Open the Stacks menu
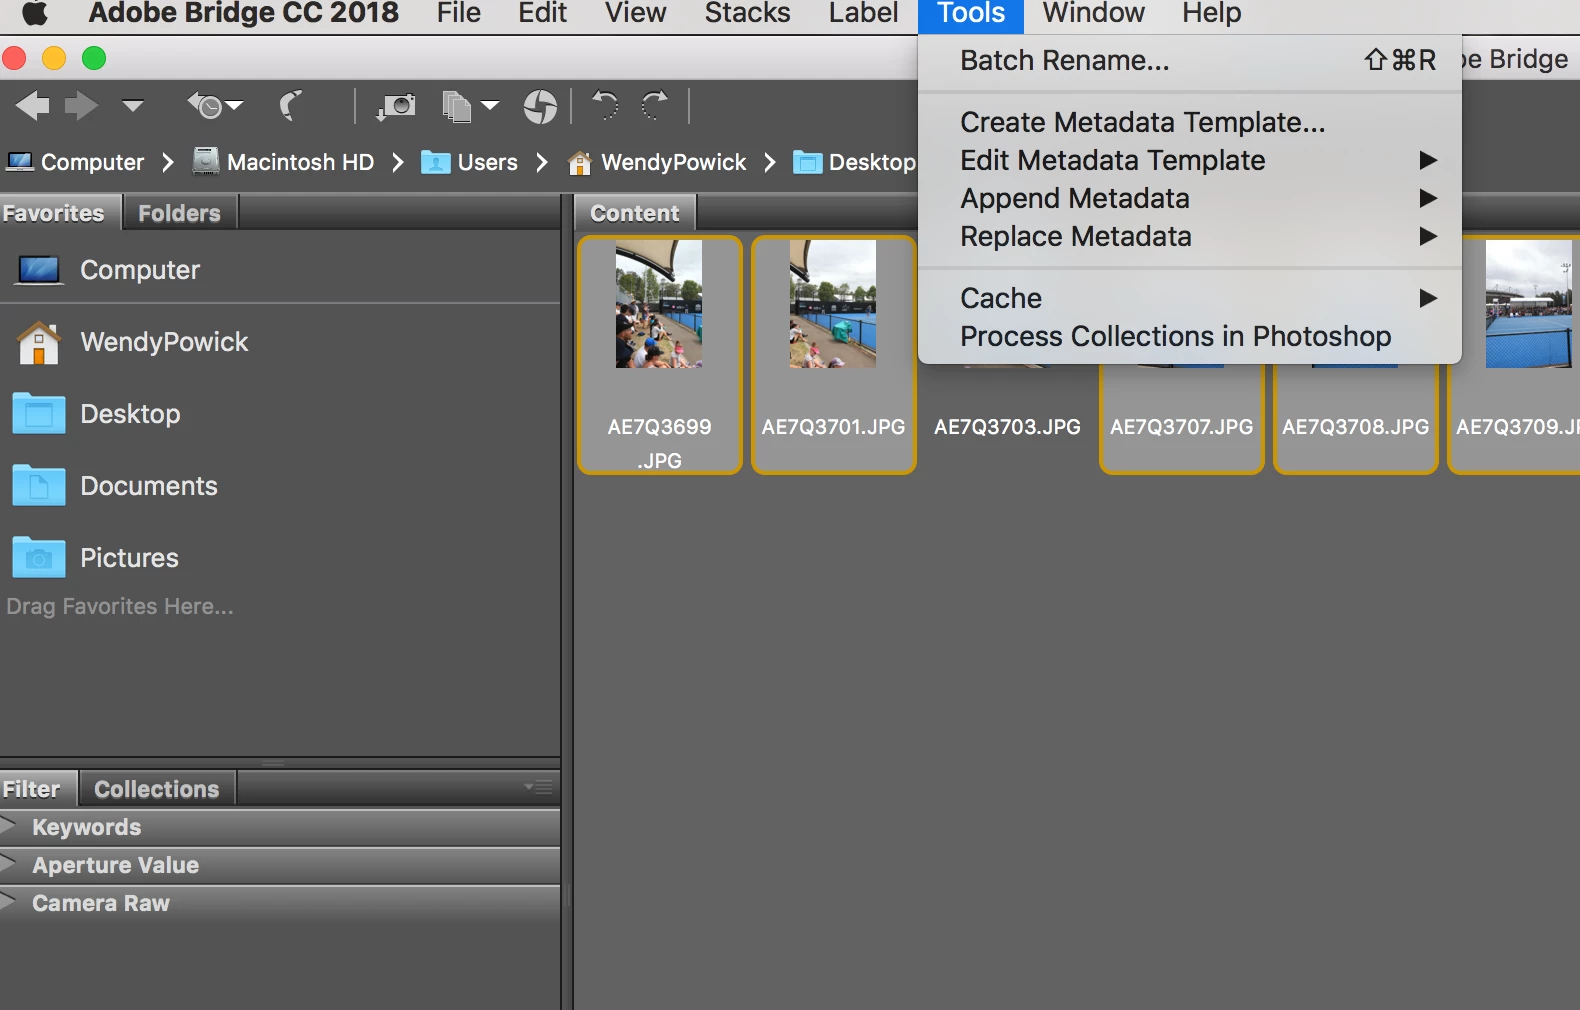 click(x=747, y=13)
